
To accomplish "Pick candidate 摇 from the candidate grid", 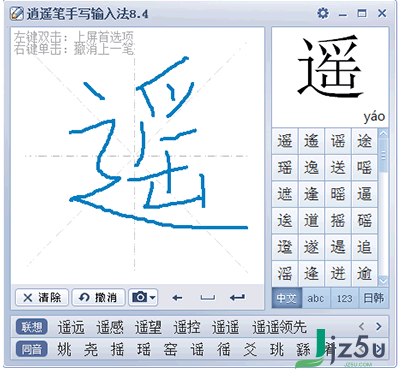I will [x=338, y=221].
